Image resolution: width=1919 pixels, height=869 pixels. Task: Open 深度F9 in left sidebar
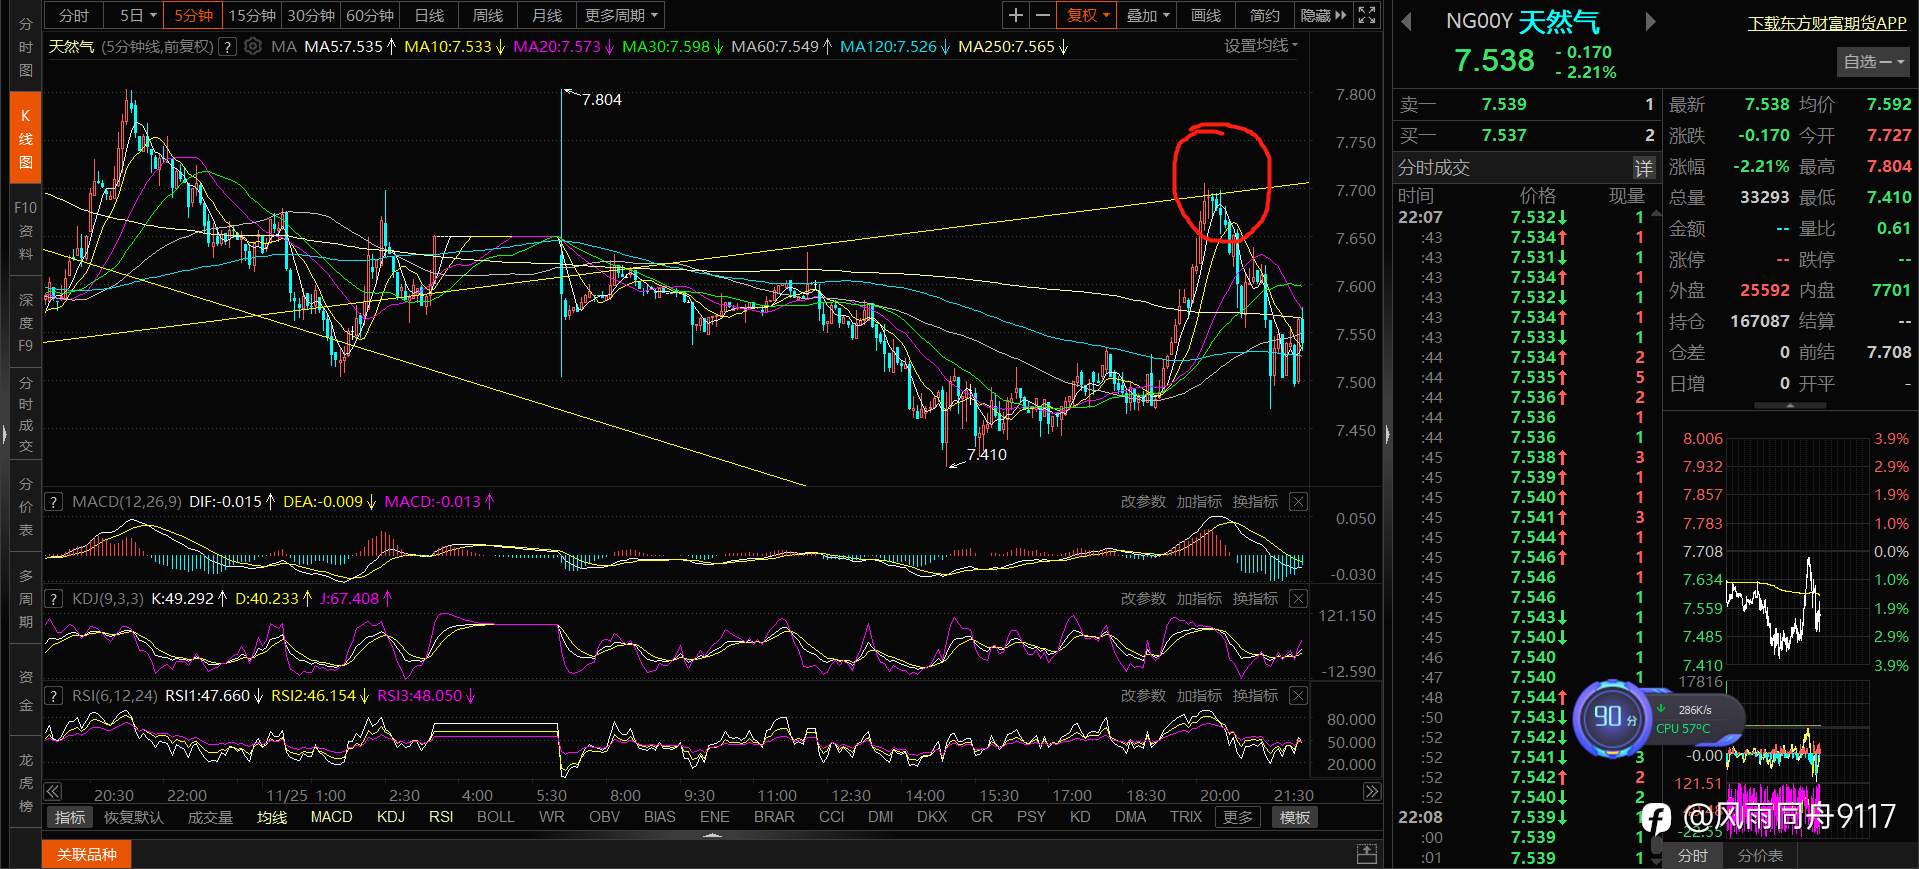pyautogui.click(x=25, y=323)
